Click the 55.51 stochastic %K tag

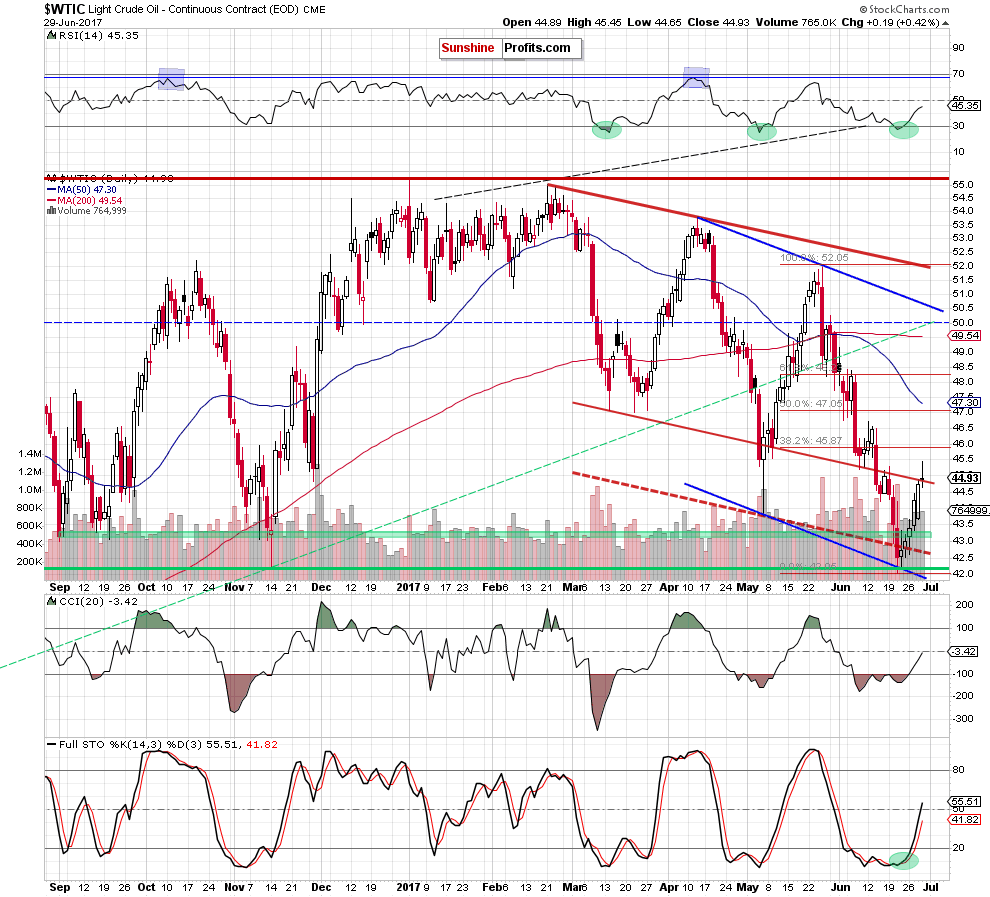click(x=966, y=802)
